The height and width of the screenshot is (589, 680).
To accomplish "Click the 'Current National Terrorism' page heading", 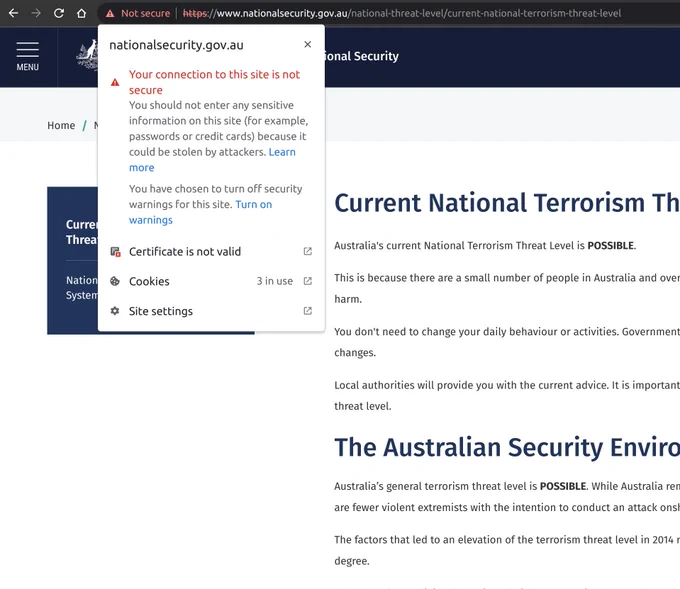I will (507, 203).
